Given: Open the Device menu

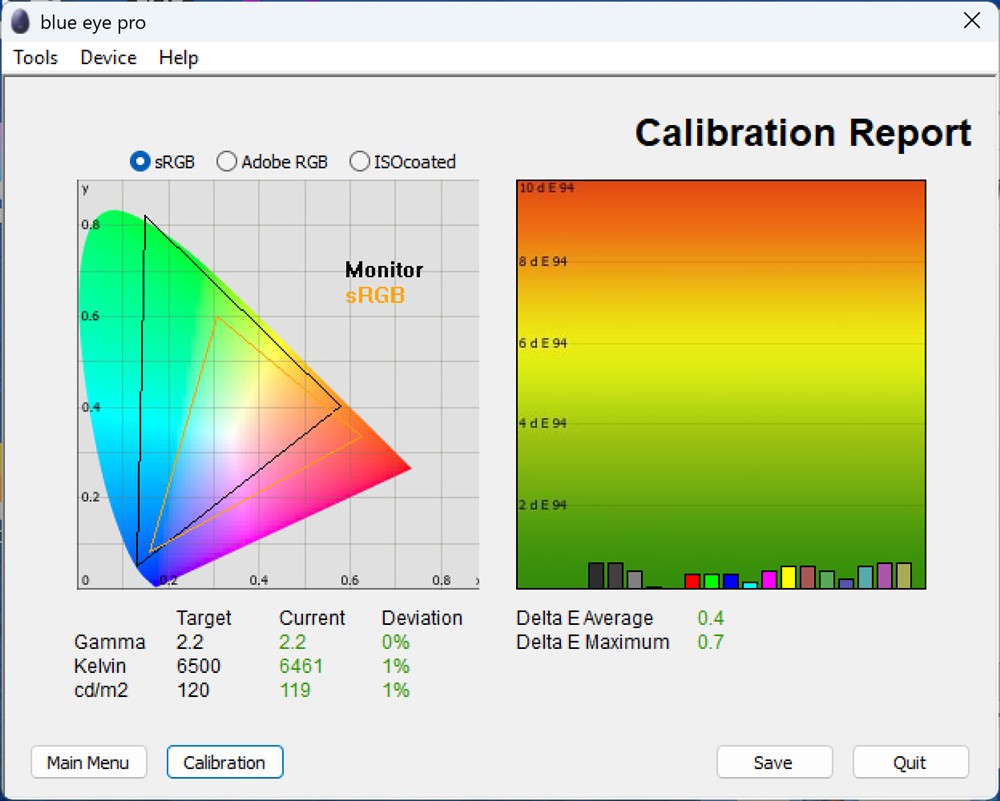Looking at the screenshot, I should coord(108,58).
